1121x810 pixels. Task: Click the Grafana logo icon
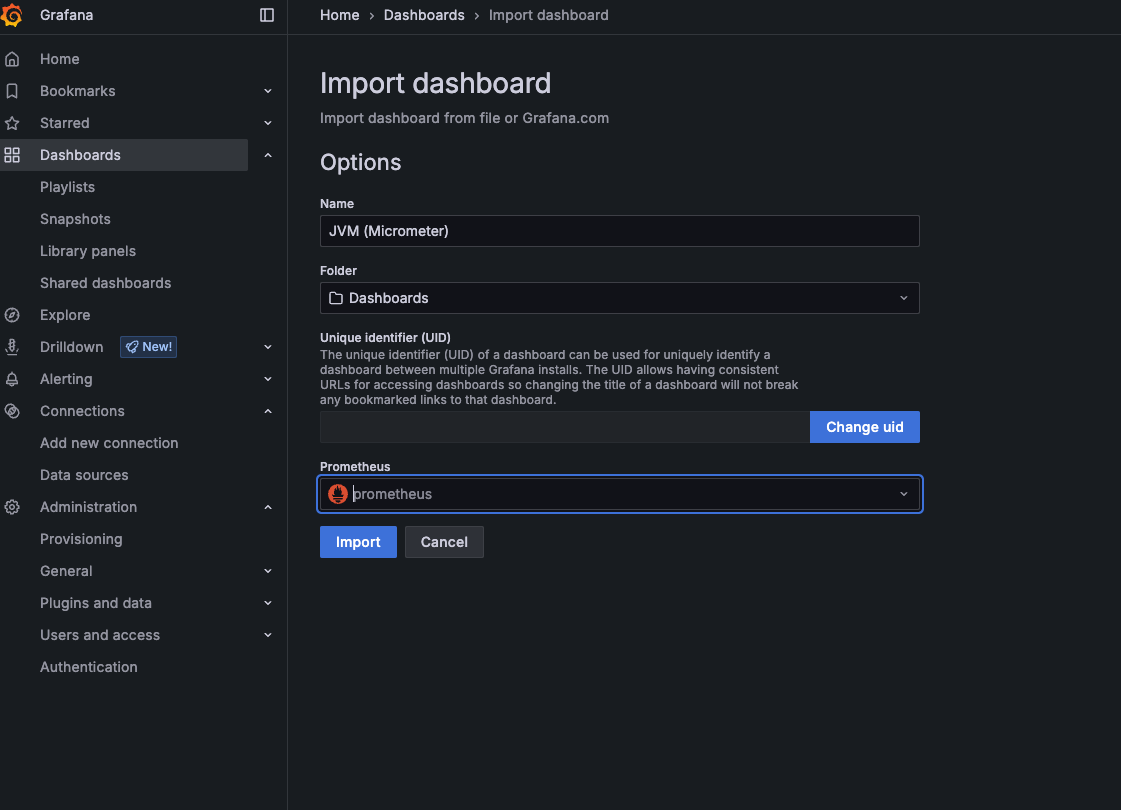coord(11,15)
